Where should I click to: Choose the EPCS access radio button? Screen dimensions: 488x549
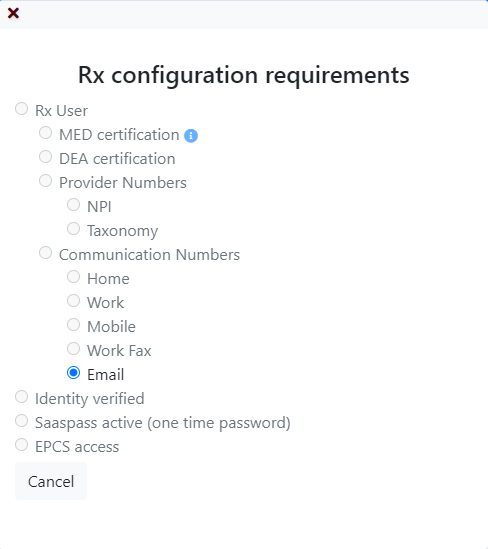pyautogui.click(x=21, y=445)
